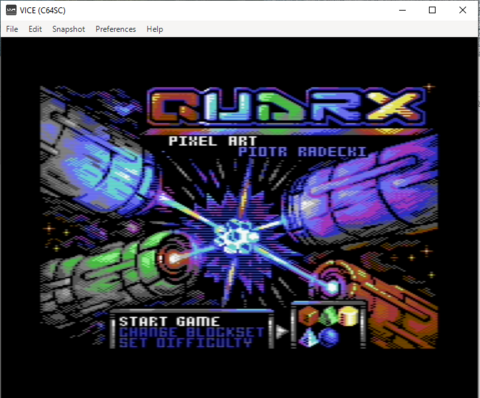Screen dimensions: 480x398
Task: Click the PIXEL ART credit text
Action: pyautogui.click(x=213, y=141)
